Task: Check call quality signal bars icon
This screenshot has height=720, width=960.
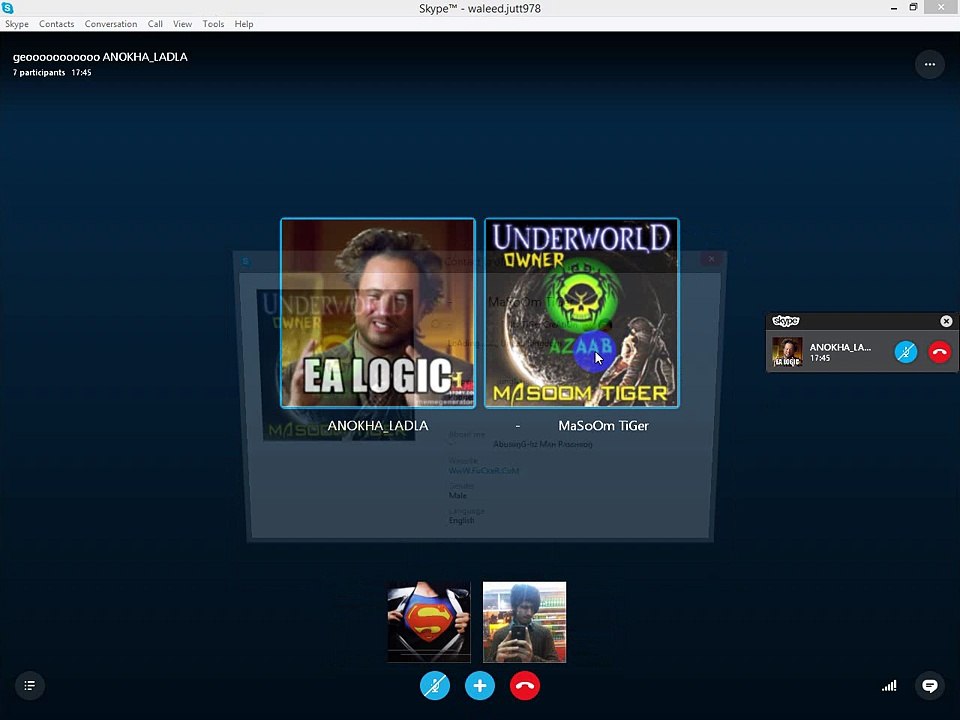Action: coord(889,686)
